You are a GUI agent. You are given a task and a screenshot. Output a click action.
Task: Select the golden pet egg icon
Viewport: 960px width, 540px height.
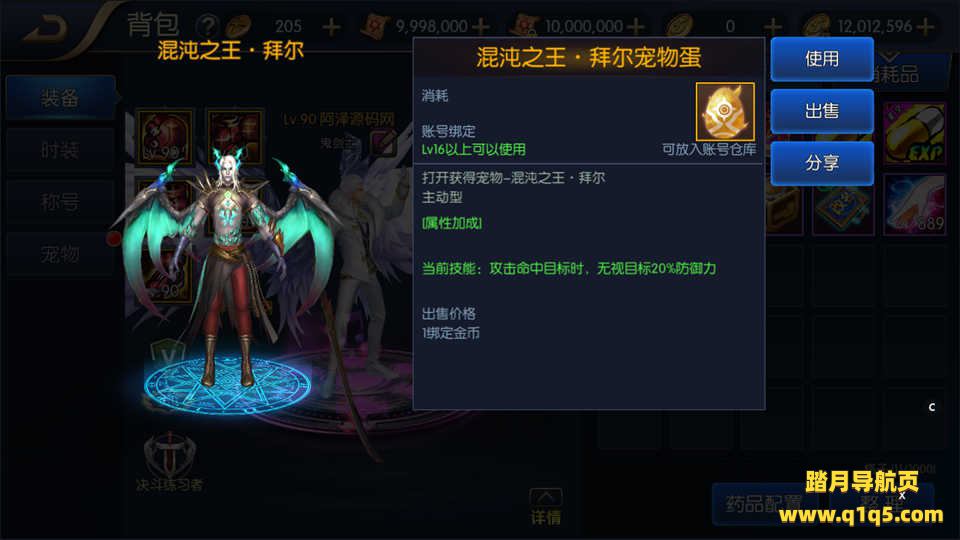point(725,111)
